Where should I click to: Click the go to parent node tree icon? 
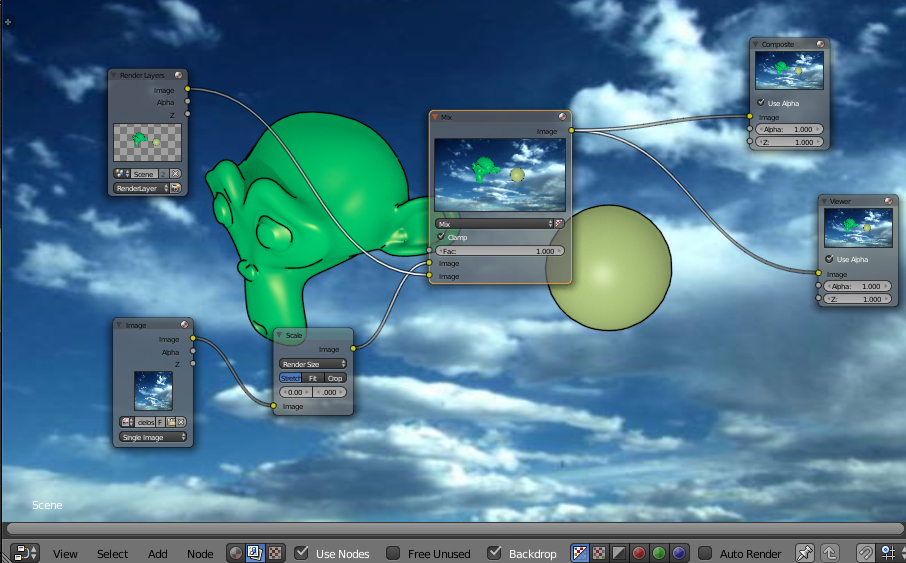click(x=830, y=553)
